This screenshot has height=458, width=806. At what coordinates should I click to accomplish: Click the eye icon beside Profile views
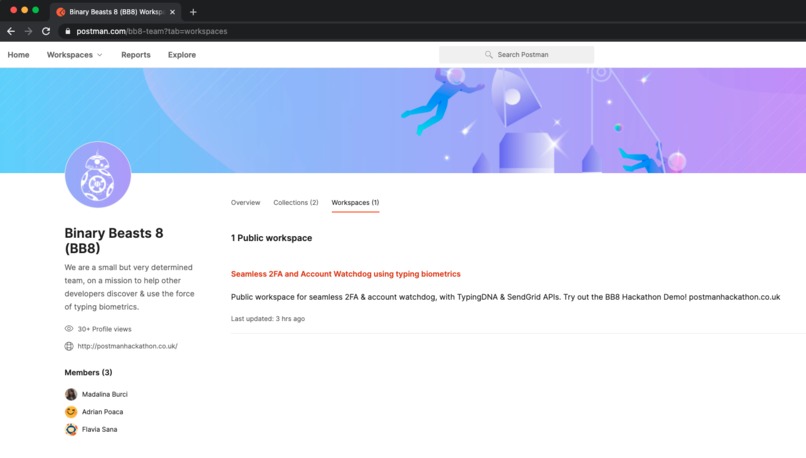point(69,328)
